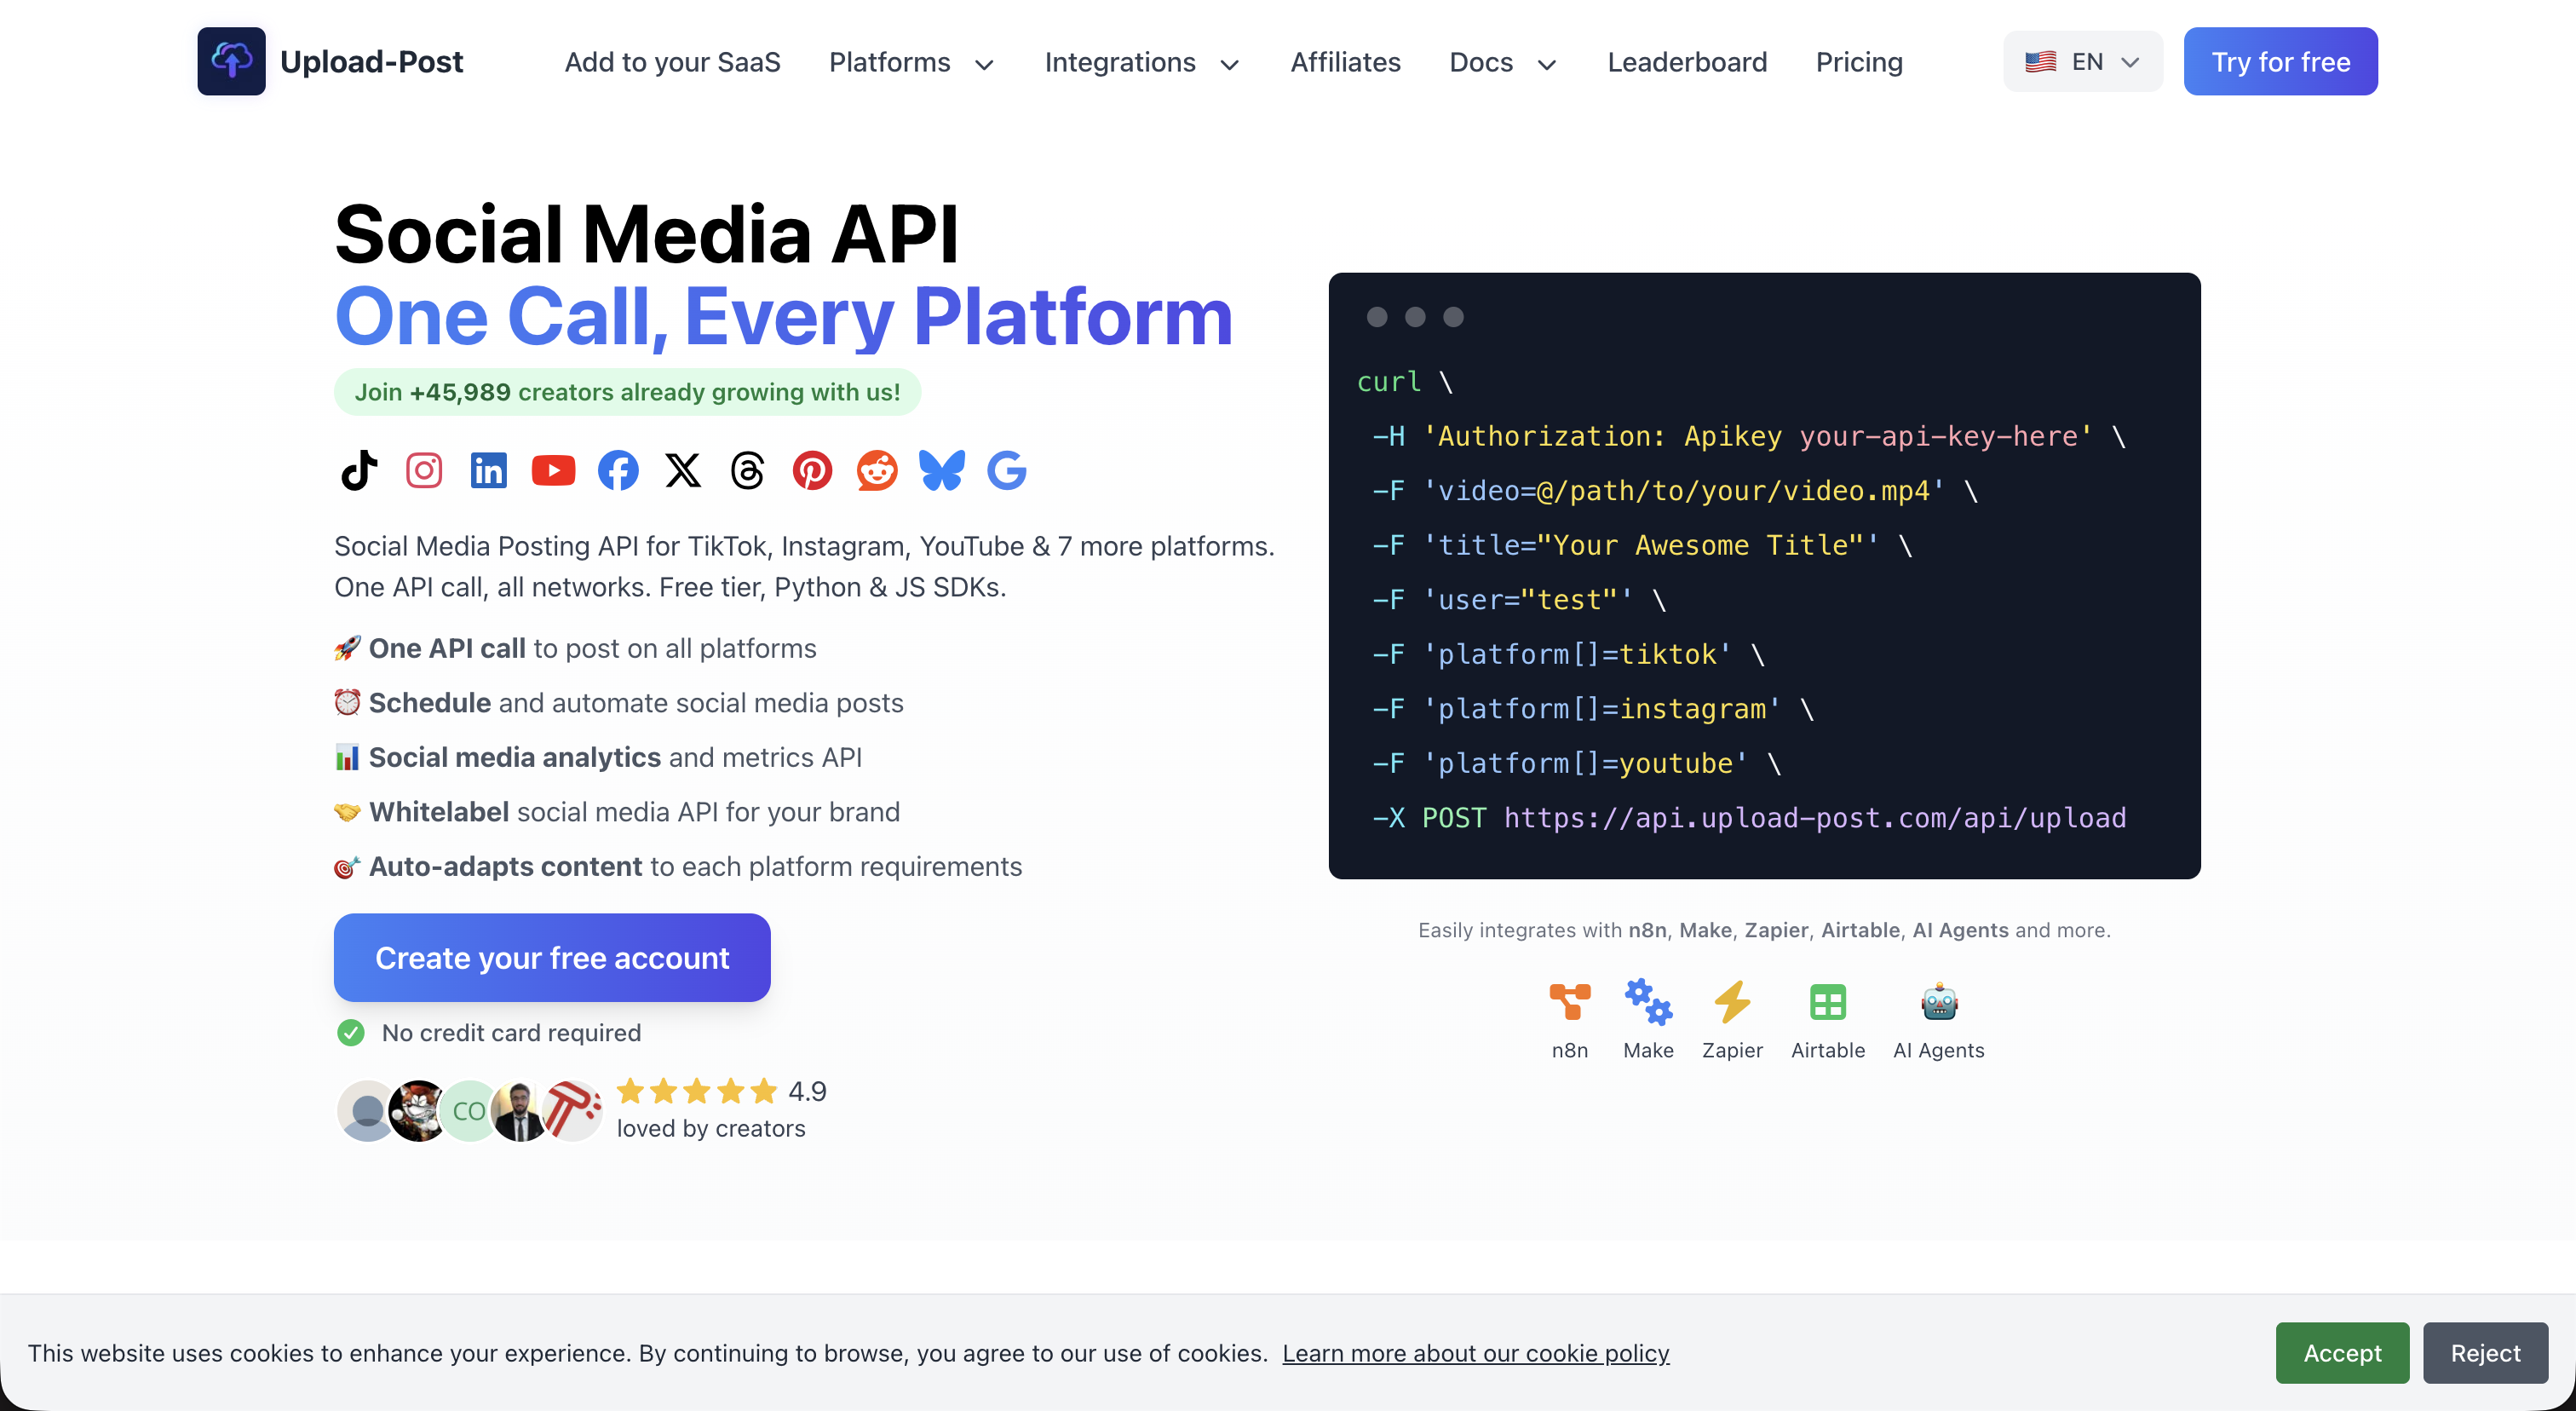Click the Bluesky butterfly icon

click(942, 470)
